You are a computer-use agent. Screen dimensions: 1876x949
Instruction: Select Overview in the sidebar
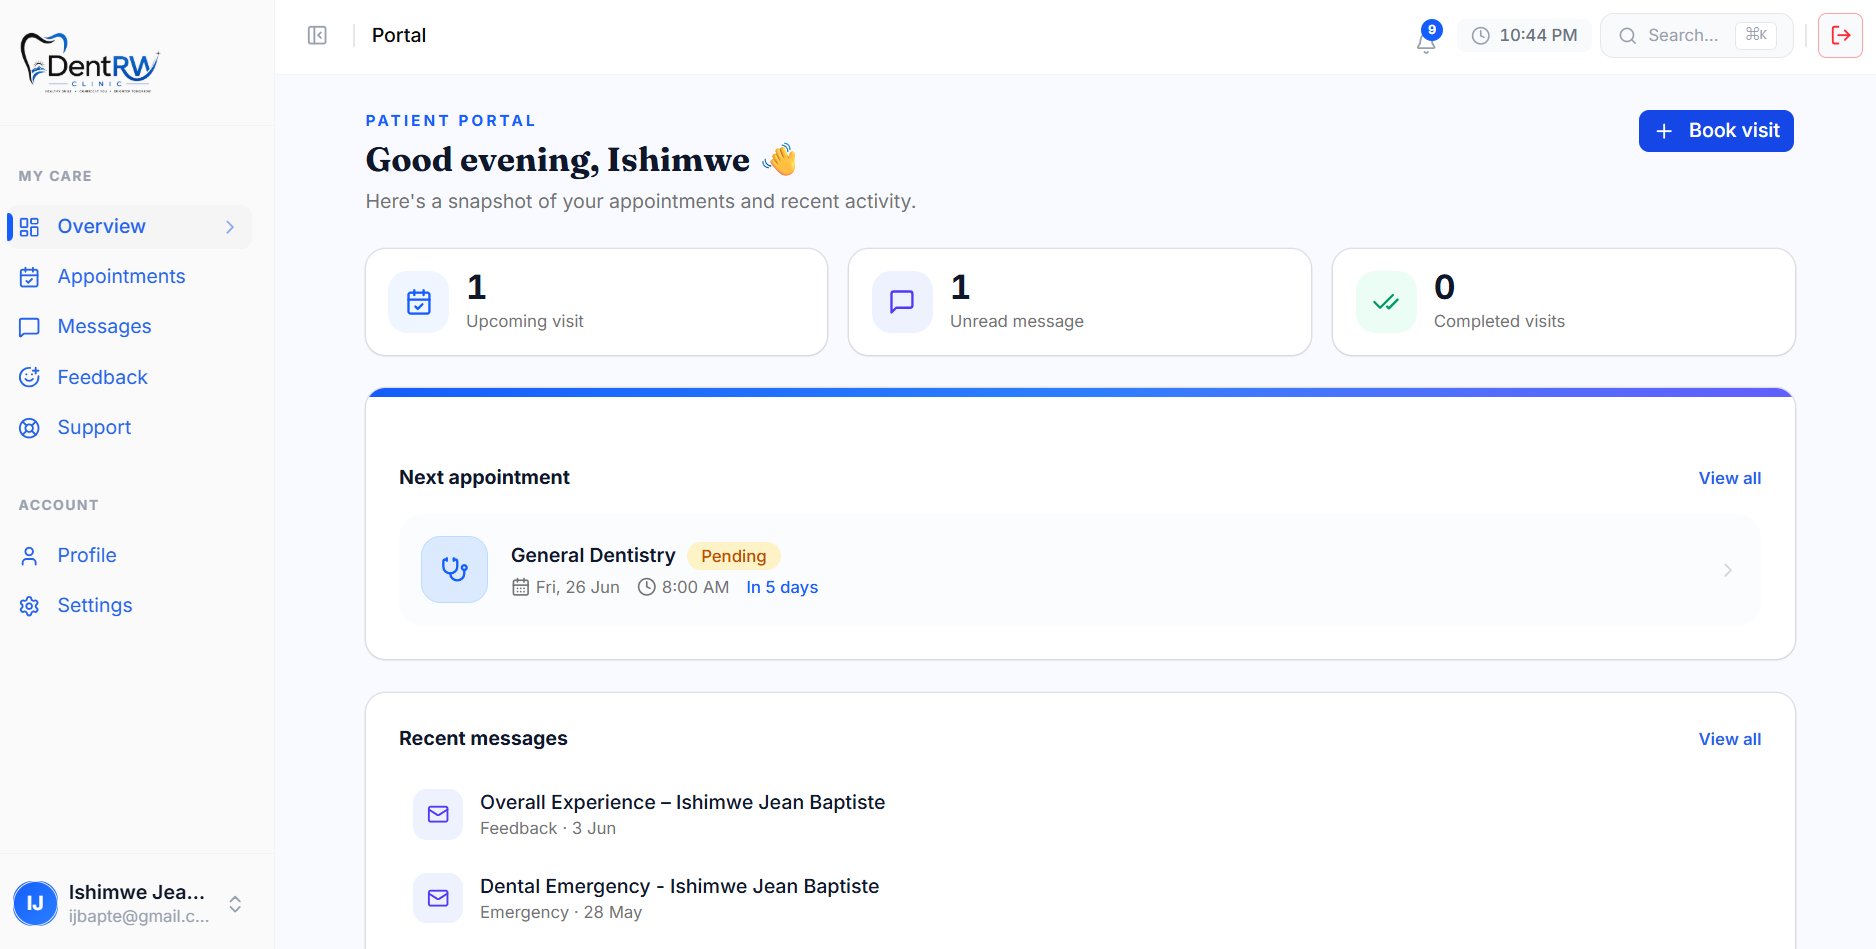click(x=129, y=227)
